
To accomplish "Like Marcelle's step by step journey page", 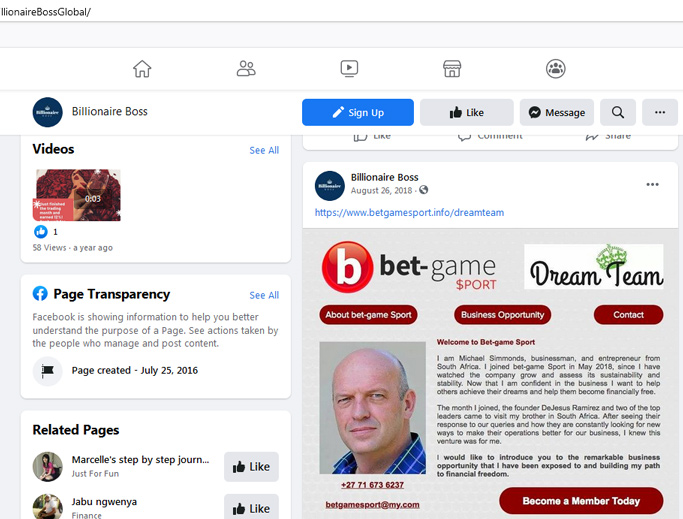I will (x=251, y=467).
